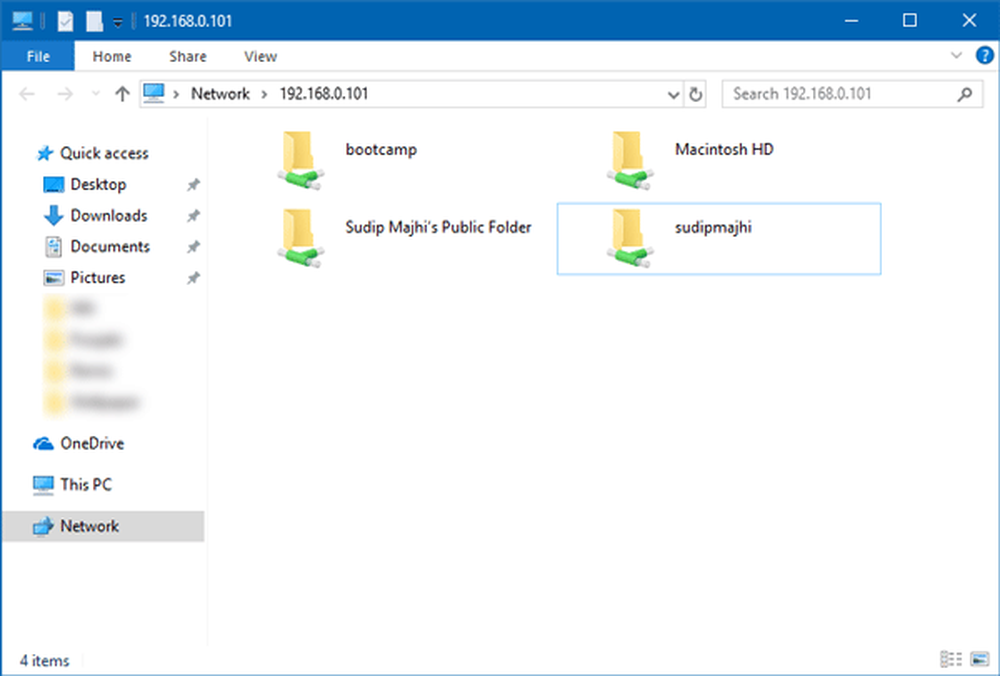Go up one level with Up arrow

(x=122, y=94)
